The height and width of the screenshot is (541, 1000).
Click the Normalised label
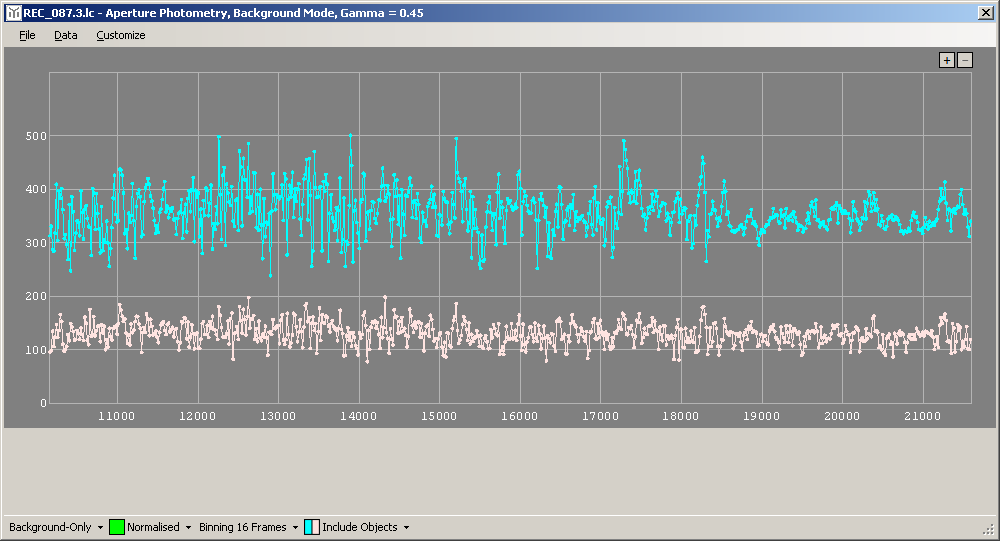(x=153, y=527)
